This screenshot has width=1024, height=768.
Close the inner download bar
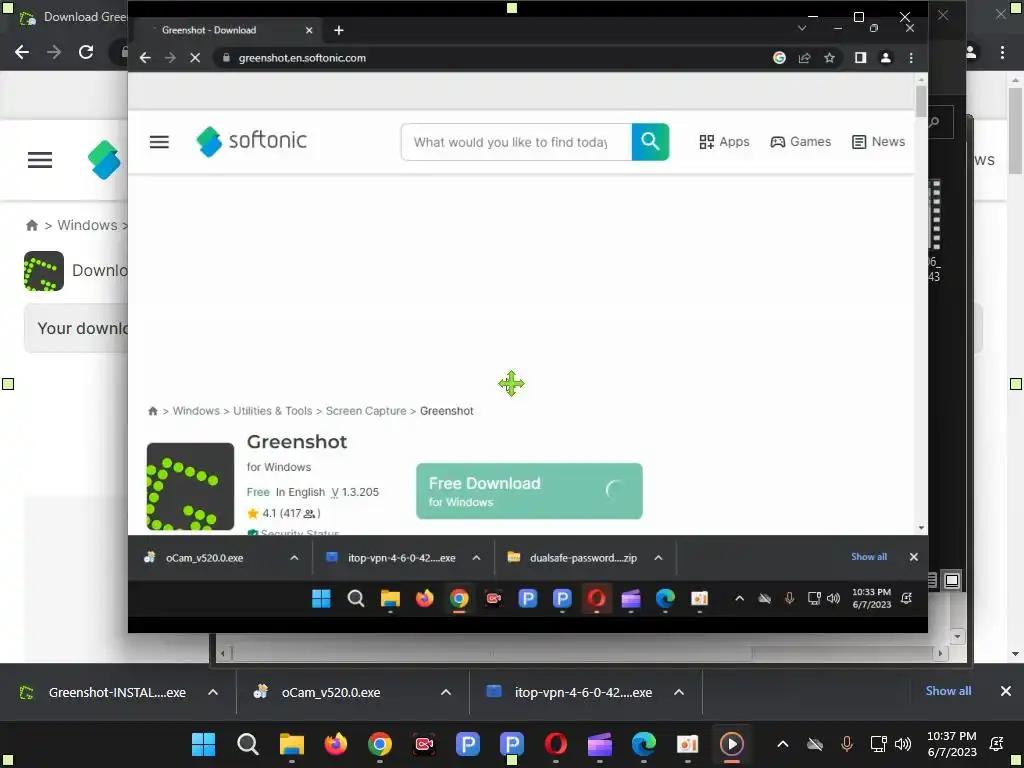point(914,557)
